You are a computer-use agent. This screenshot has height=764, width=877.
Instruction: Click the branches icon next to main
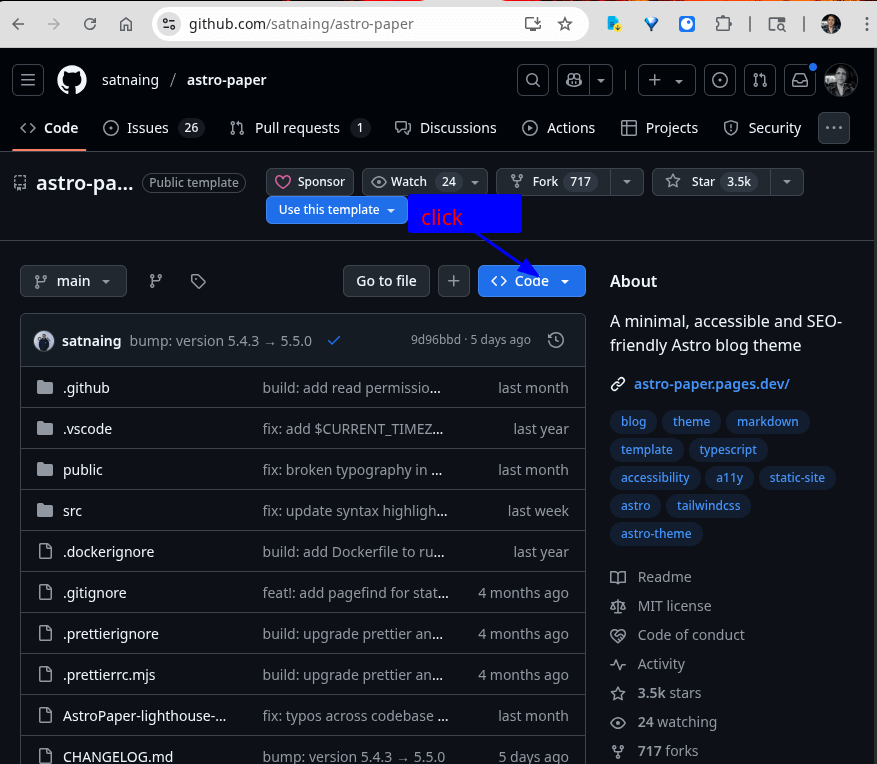point(155,281)
